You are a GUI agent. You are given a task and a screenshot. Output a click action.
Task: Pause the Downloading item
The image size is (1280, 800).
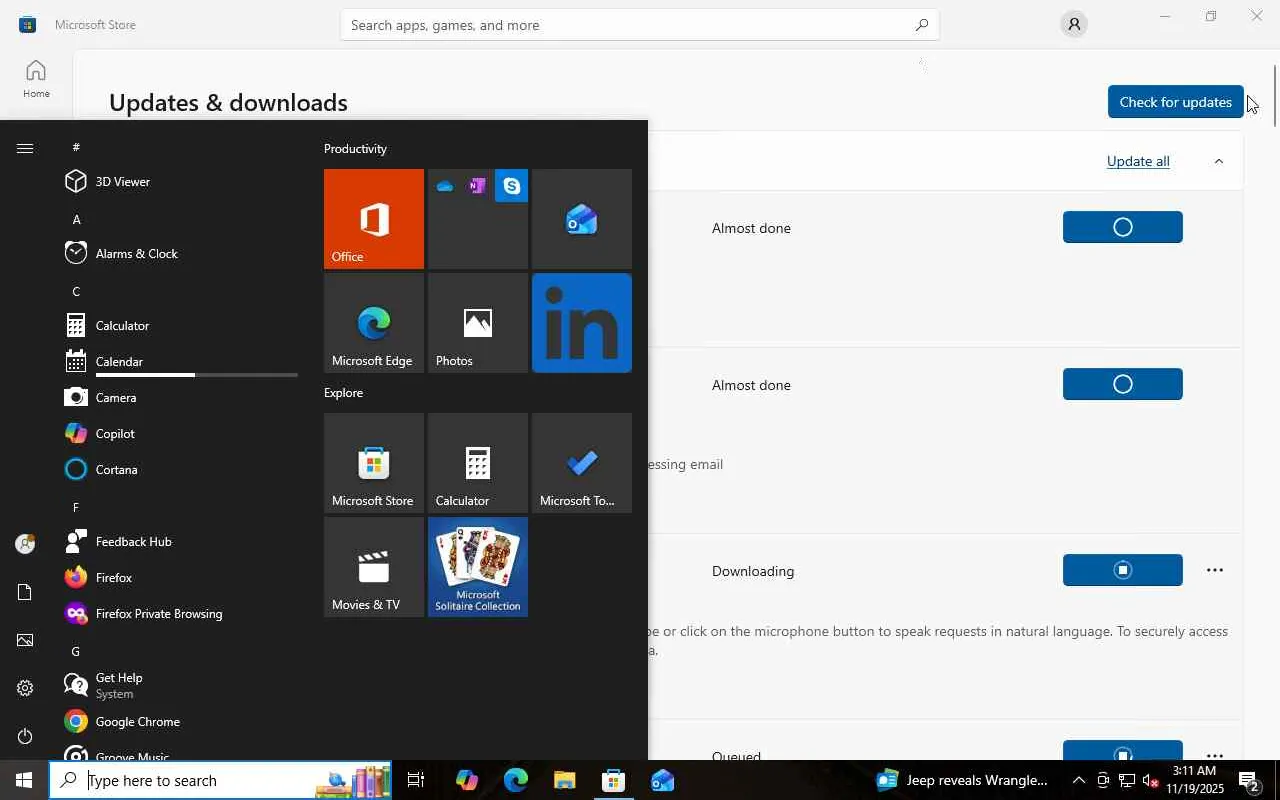click(1123, 570)
